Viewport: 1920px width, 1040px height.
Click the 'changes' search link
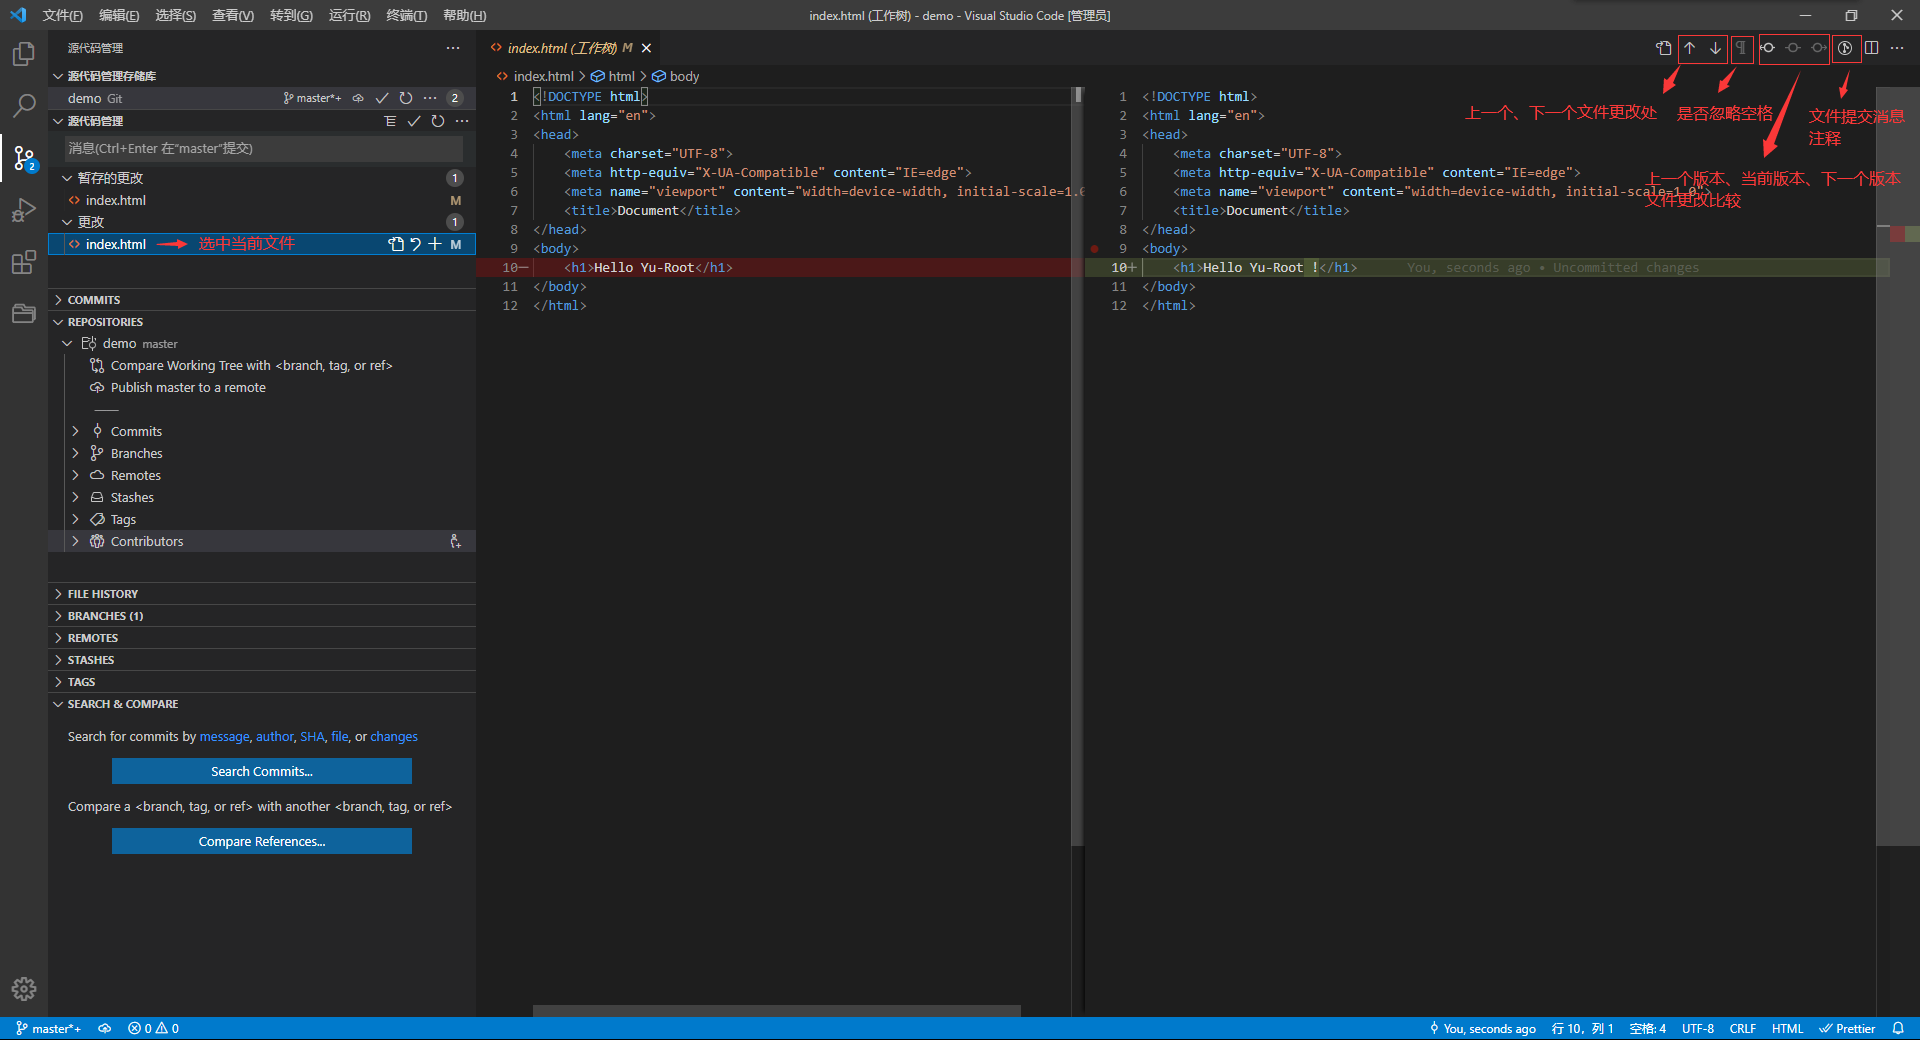point(394,737)
